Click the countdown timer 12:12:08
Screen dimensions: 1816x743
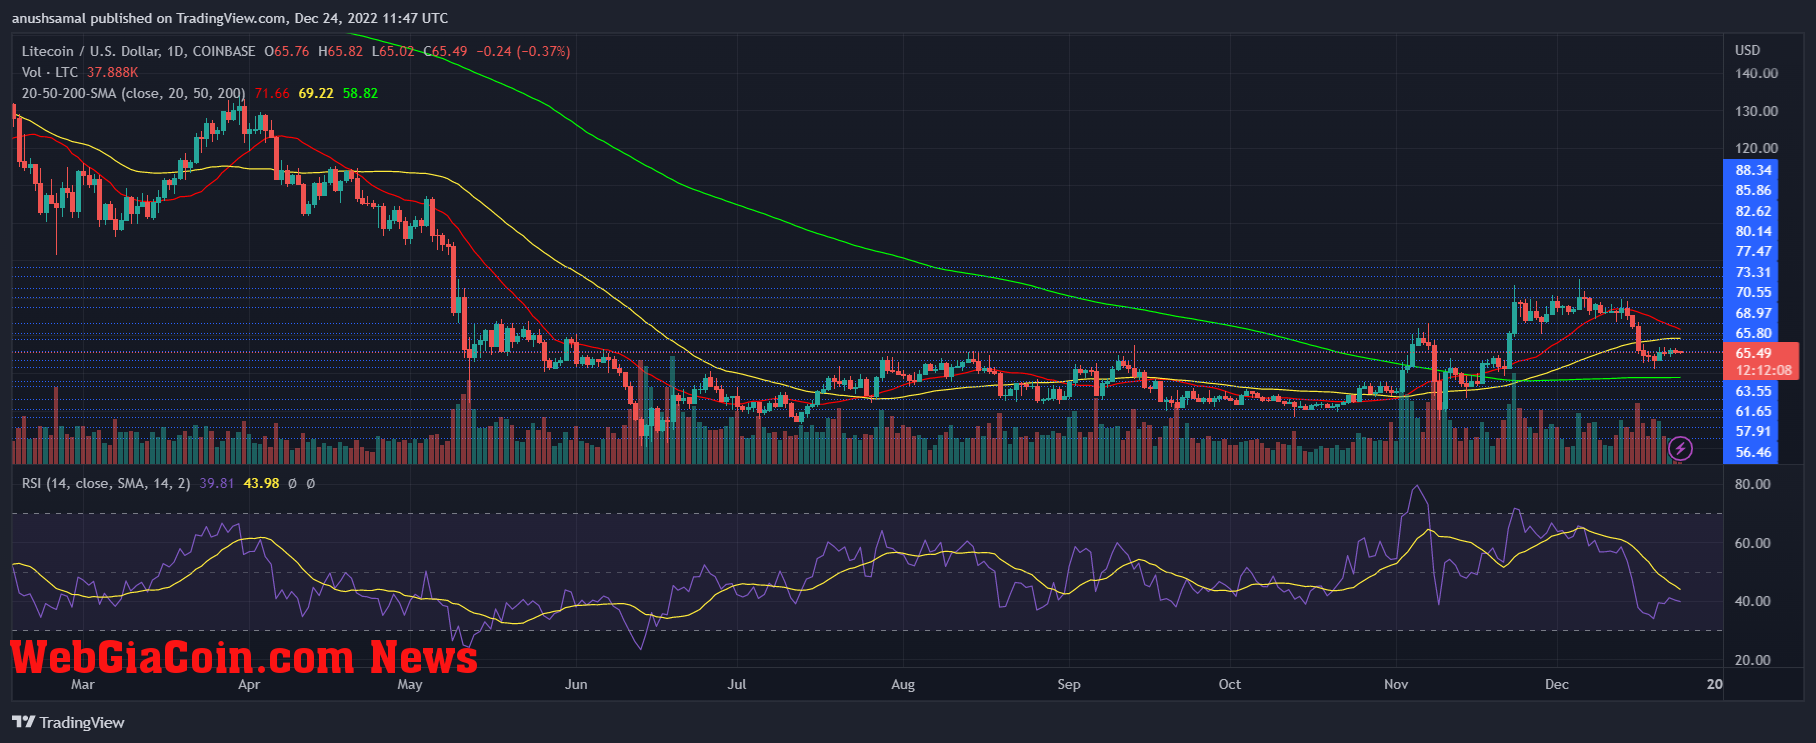(x=1764, y=370)
